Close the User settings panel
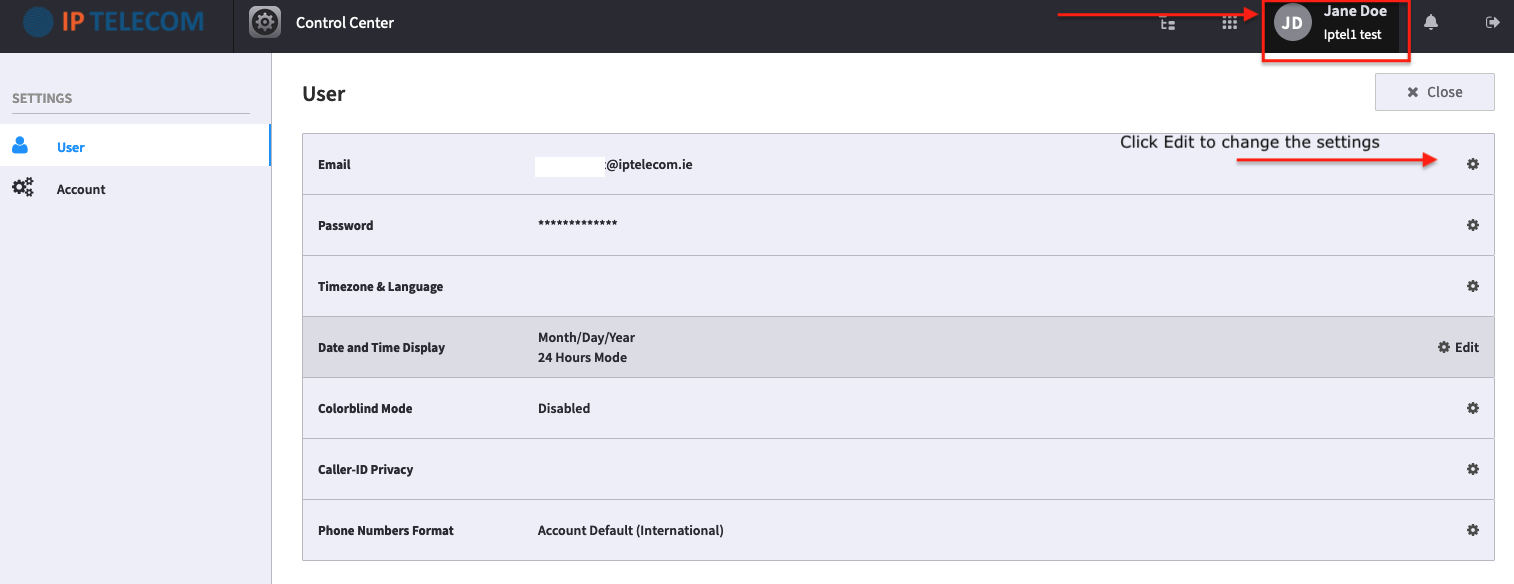 [1434, 92]
